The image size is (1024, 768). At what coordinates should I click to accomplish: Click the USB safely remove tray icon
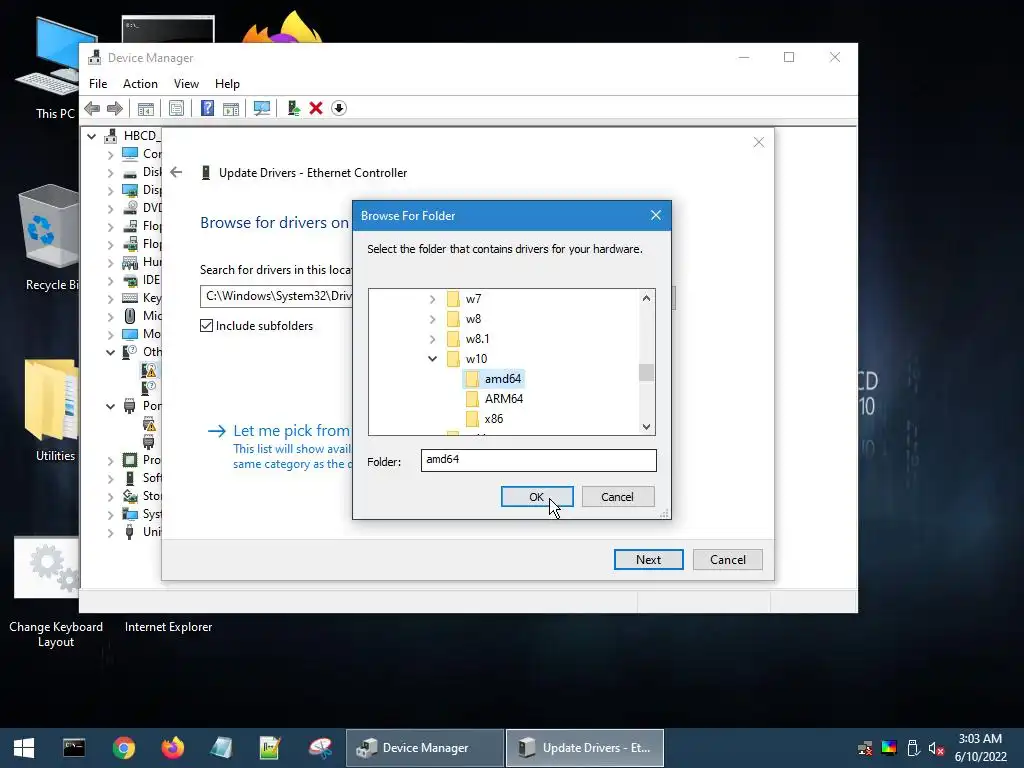pos(913,748)
